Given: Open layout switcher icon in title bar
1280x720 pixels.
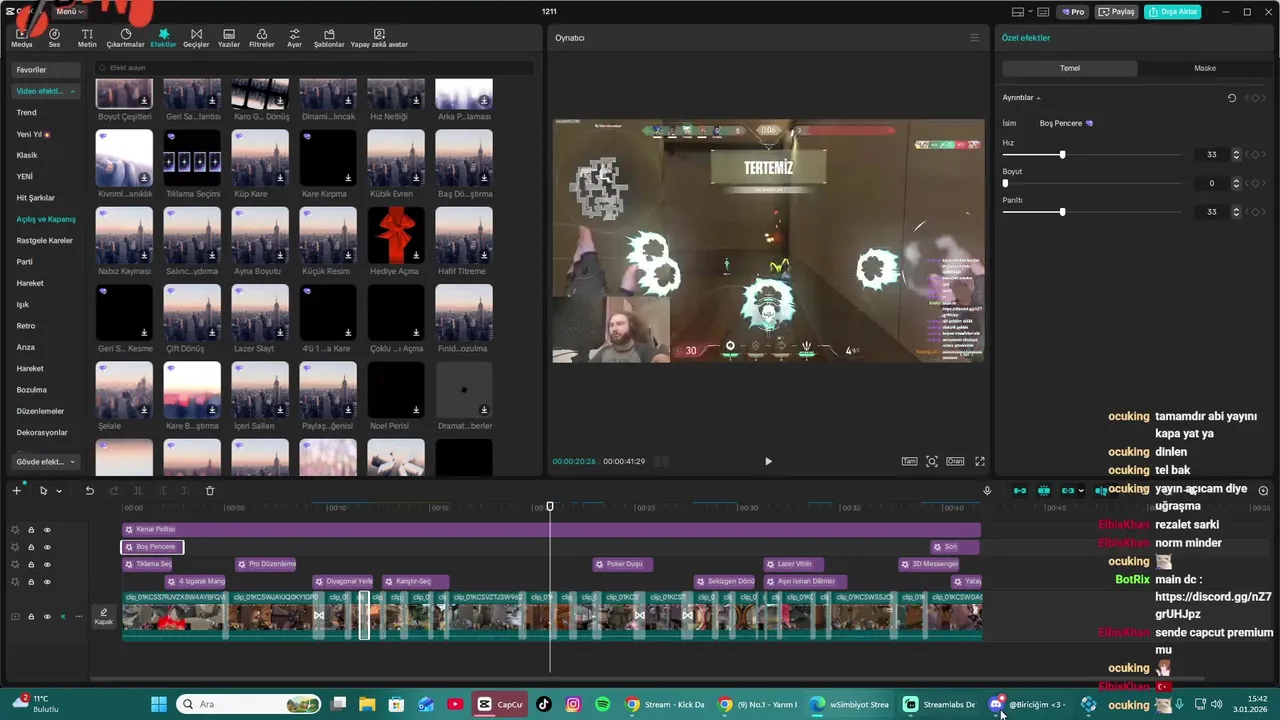Looking at the screenshot, I should point(1018,12).
